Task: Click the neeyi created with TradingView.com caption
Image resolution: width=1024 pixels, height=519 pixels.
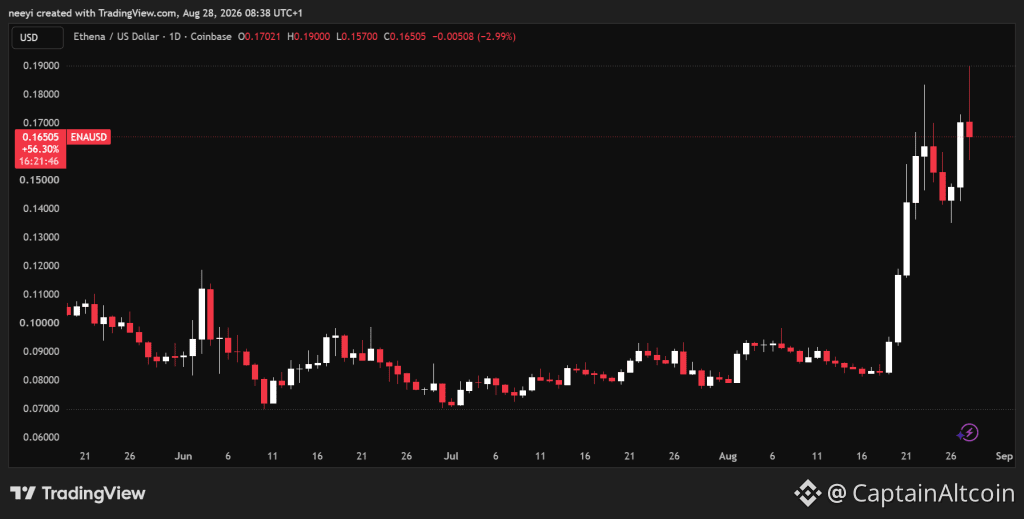Action: pyautogui.click(x=156, y=13)
